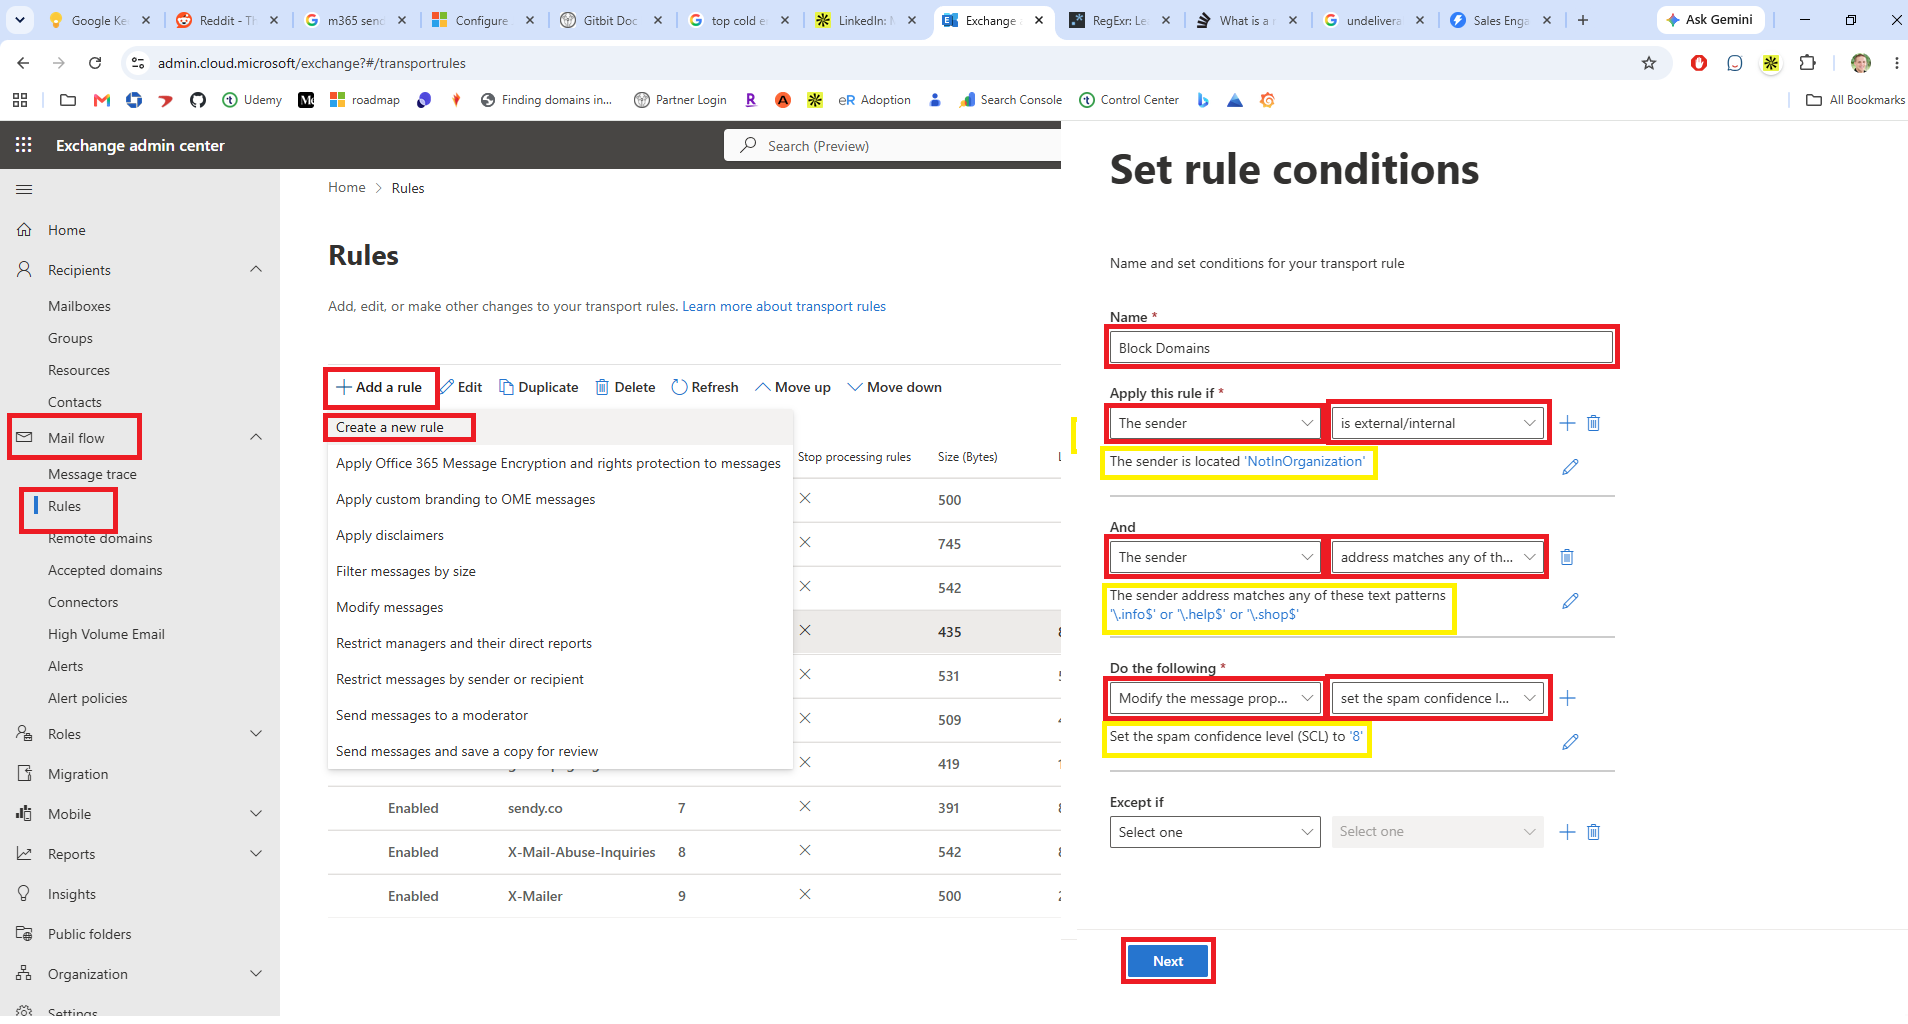This screenshot has width=1908, height=1024.
Task: Open the bookmarks apps grid icon
Action: (20, 100)
